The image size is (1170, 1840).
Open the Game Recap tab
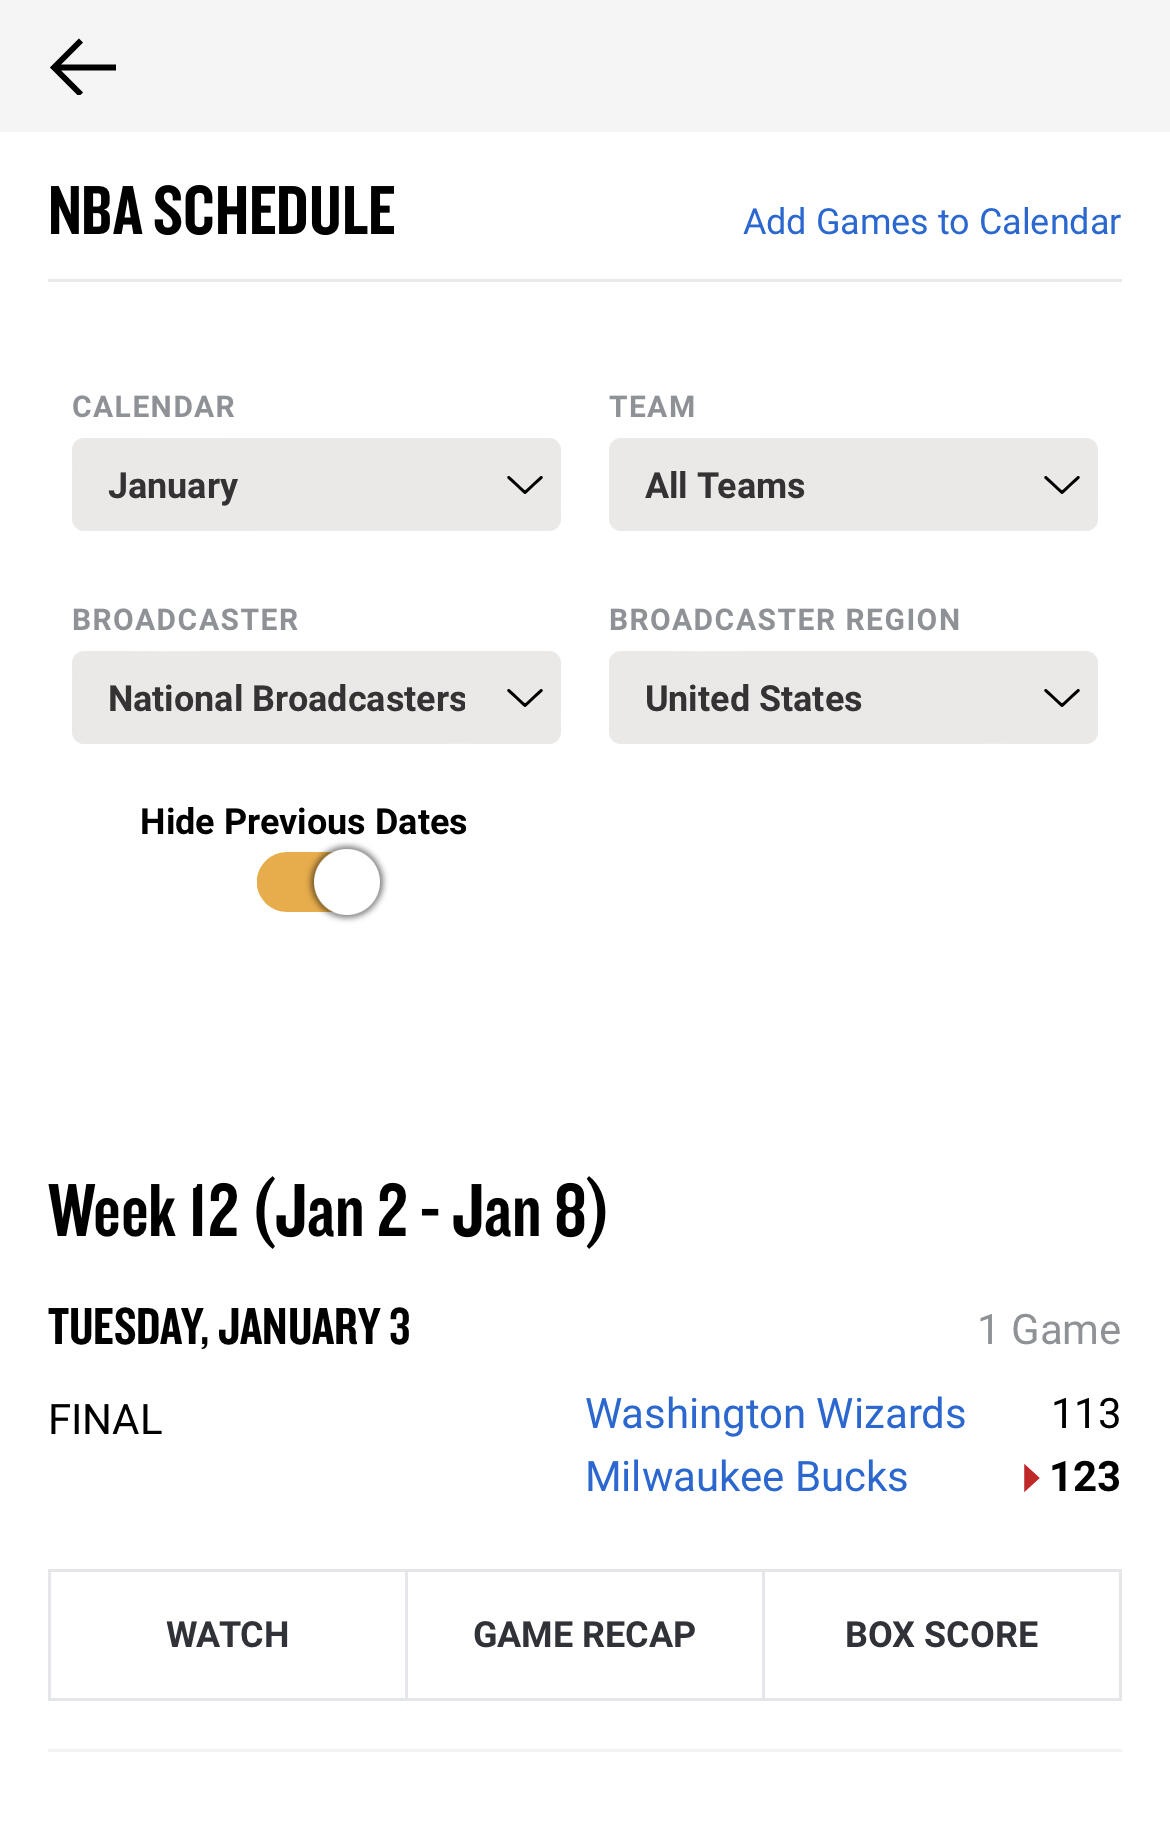[584, 1635]
